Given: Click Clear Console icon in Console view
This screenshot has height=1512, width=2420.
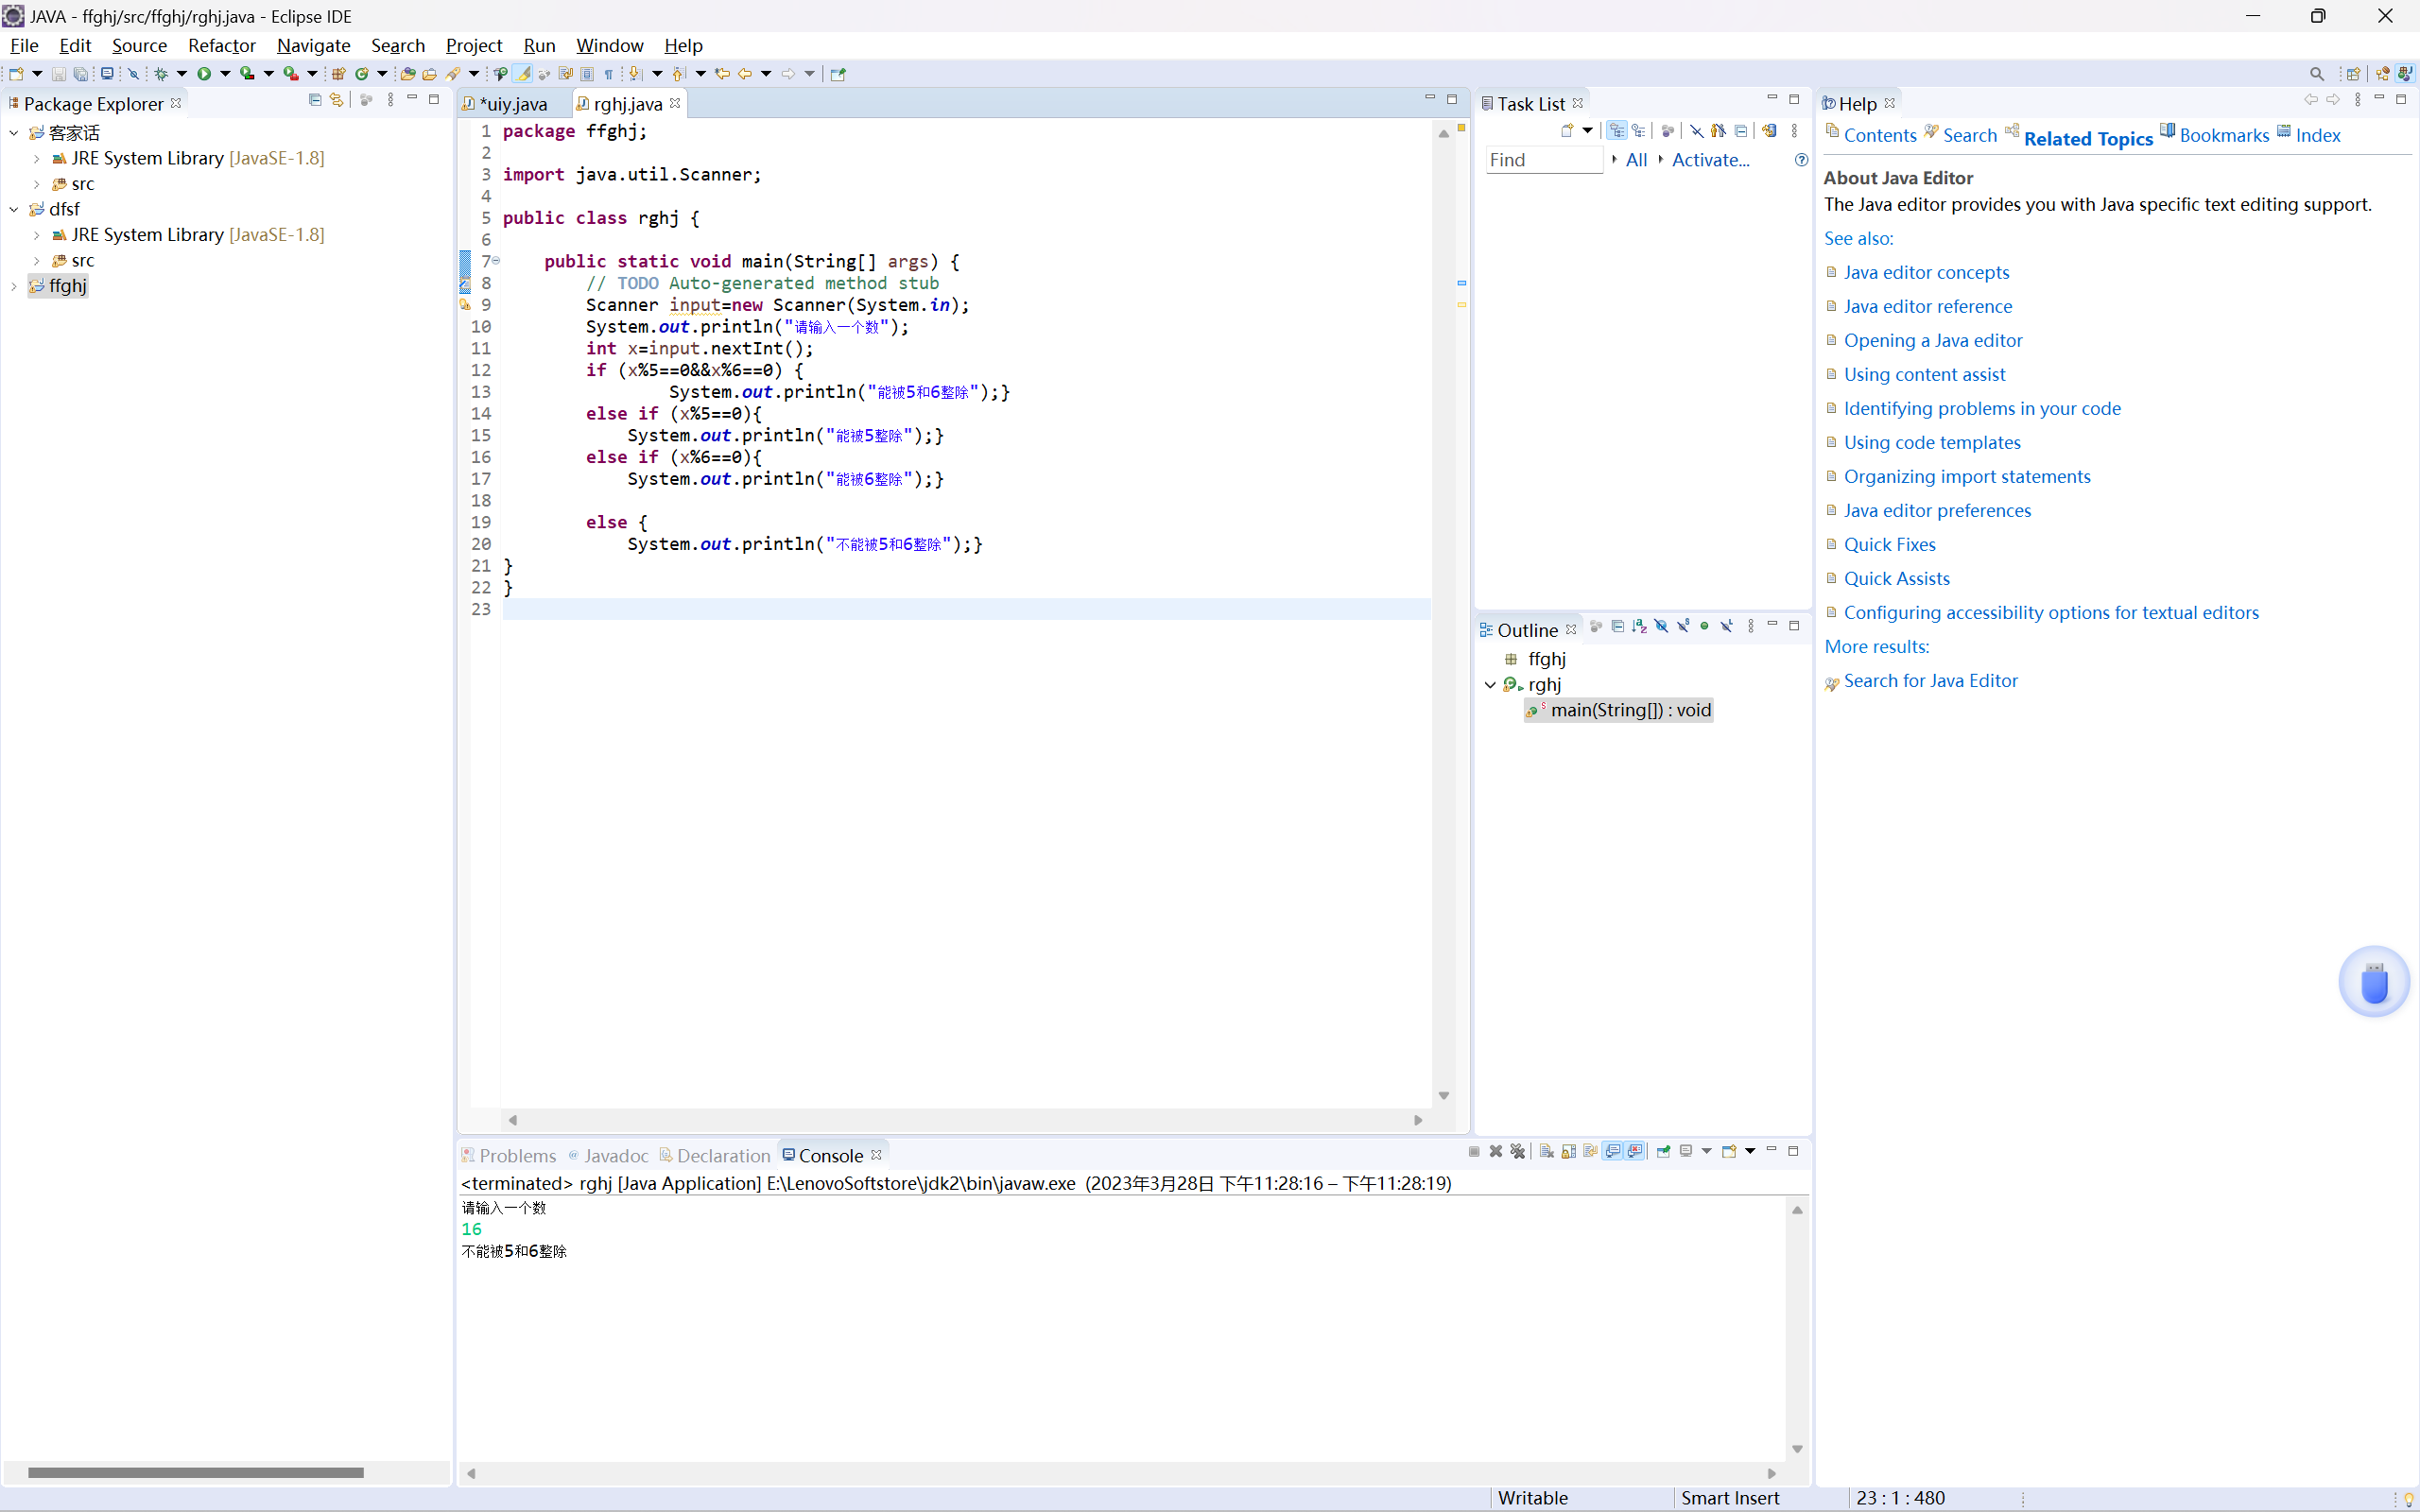Looking at the screenshot, I should coord(1547,1152).
